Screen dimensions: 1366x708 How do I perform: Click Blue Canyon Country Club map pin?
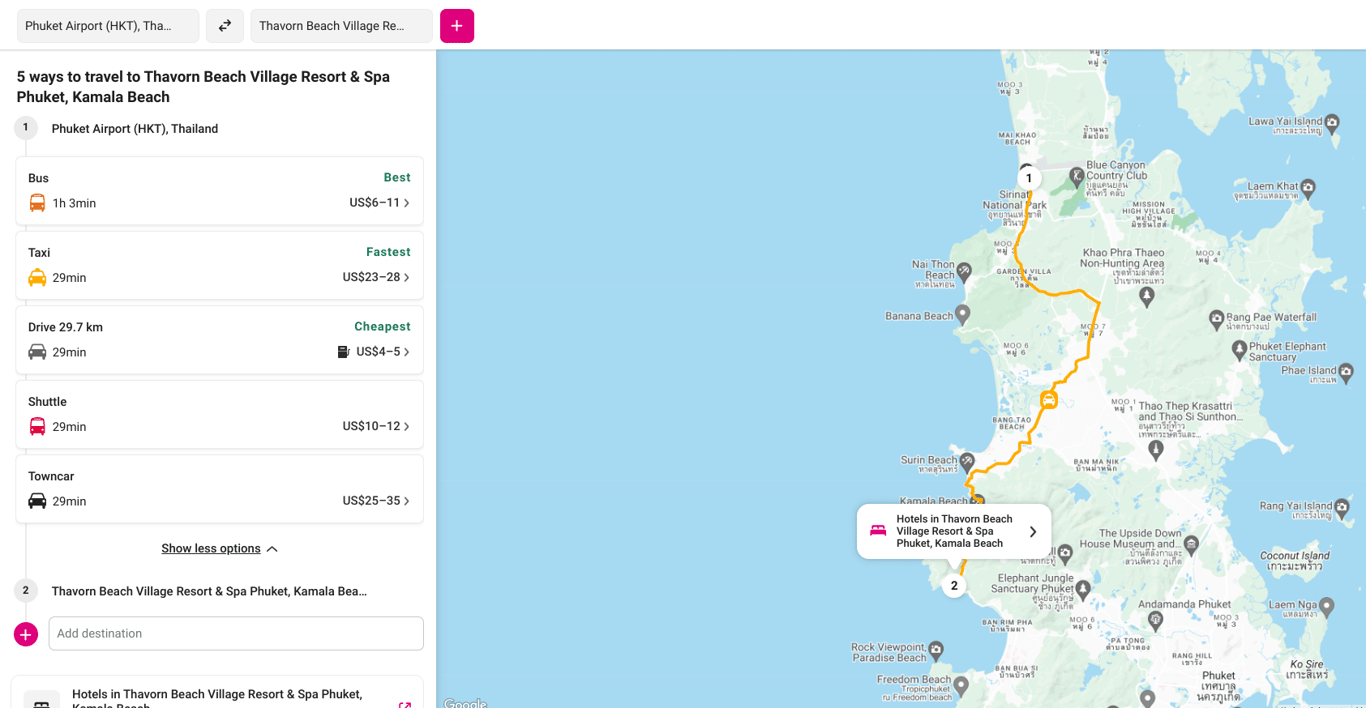(1076, 177)
